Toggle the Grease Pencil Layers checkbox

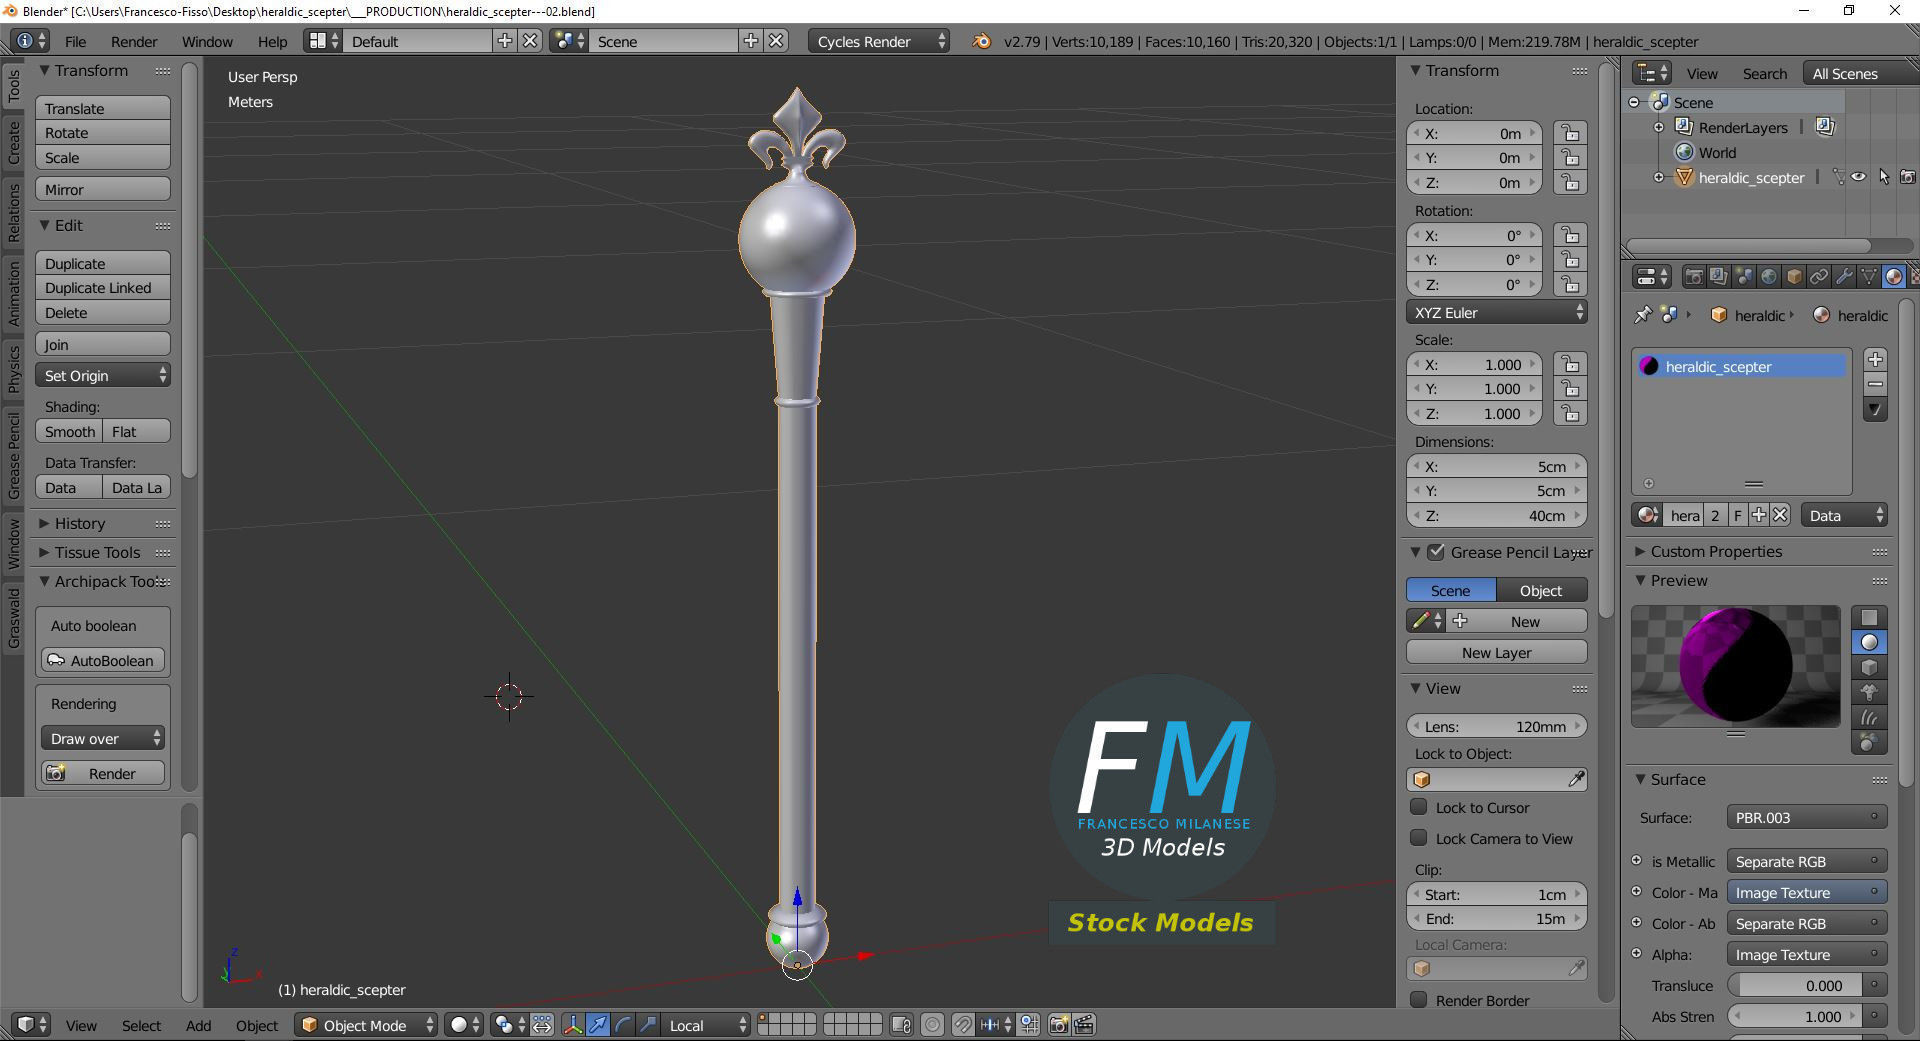[x=1436, y=552]
